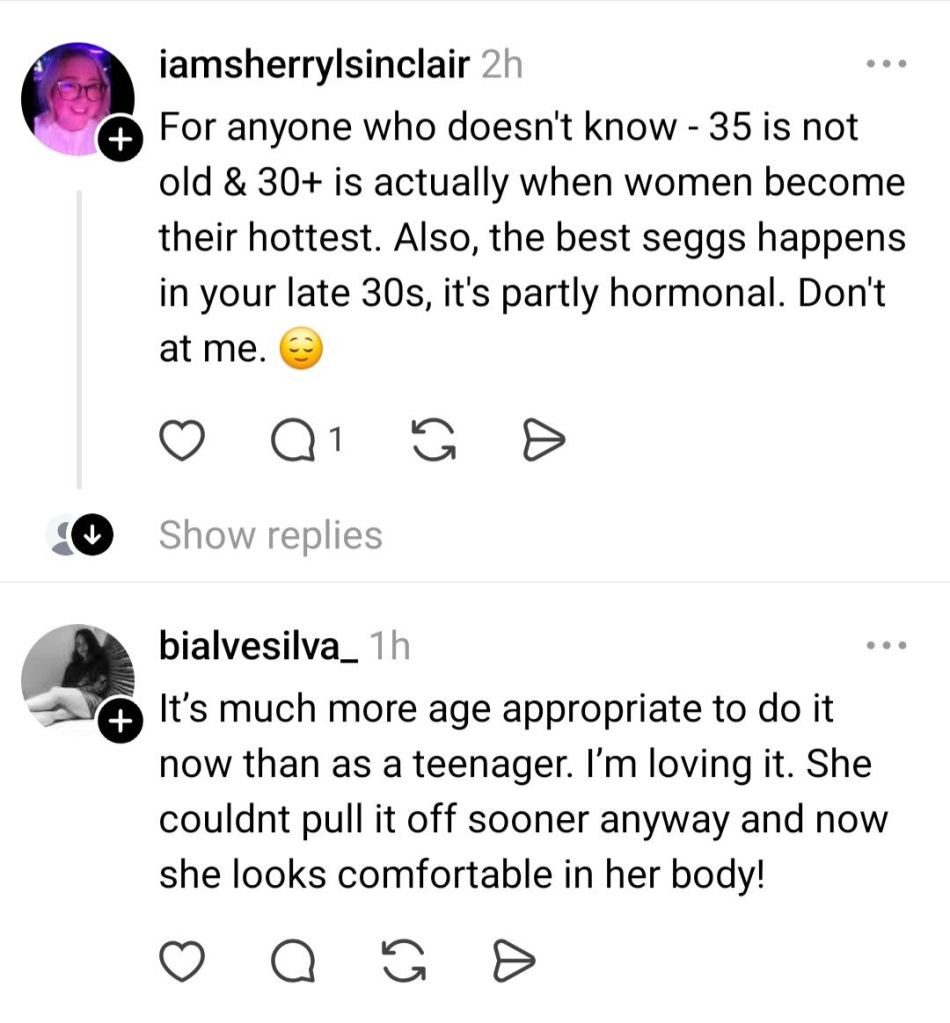The height and width of the screenshot is (1023, 950).
Task: Share iamsherrylsinclair's post via the send icon
Action: (546, 440)
